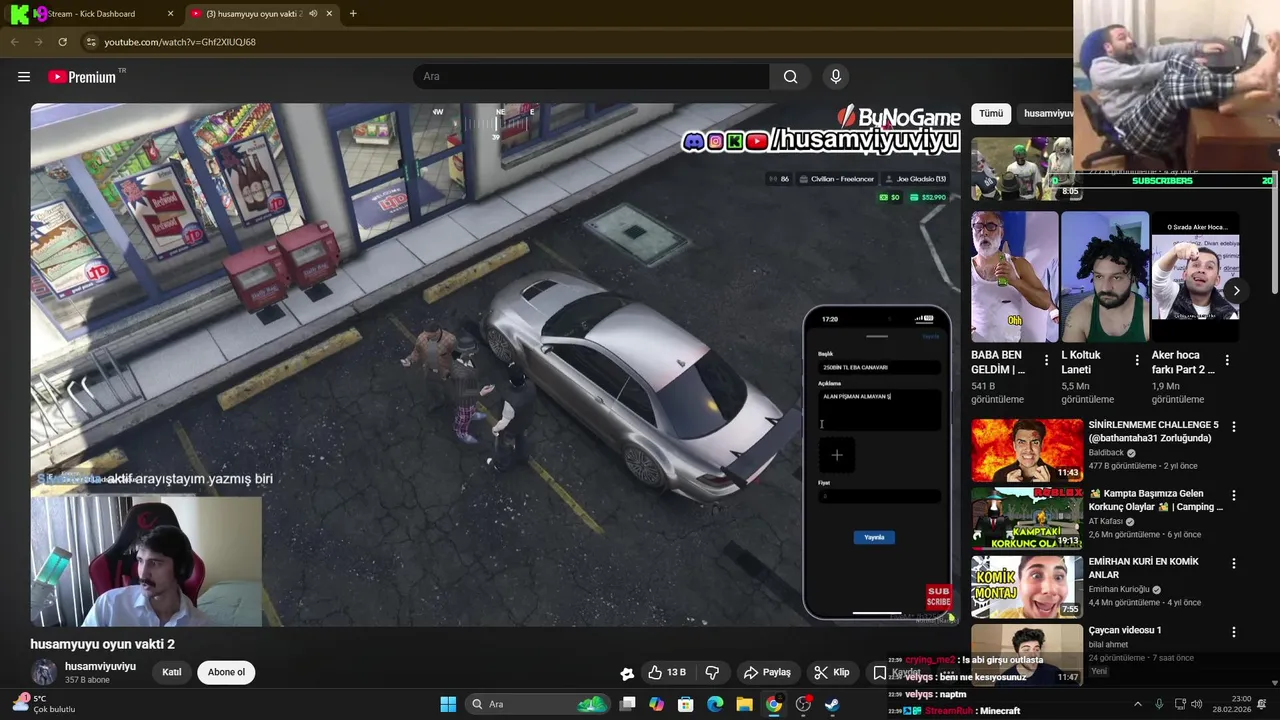
Task: Select the Tümü filter chip
Action: coord(991,114)
